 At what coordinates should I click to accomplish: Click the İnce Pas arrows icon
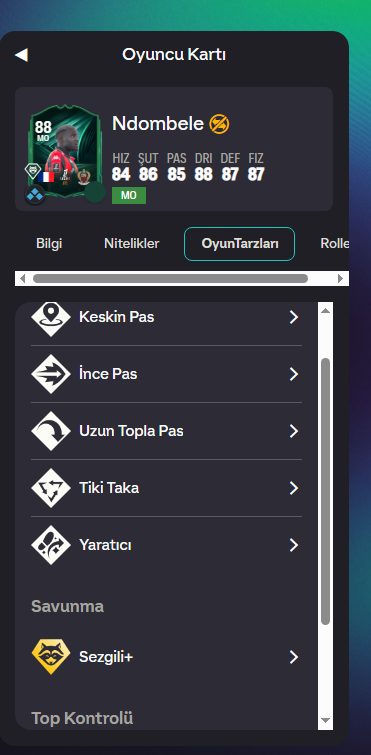tap(51, 374)
